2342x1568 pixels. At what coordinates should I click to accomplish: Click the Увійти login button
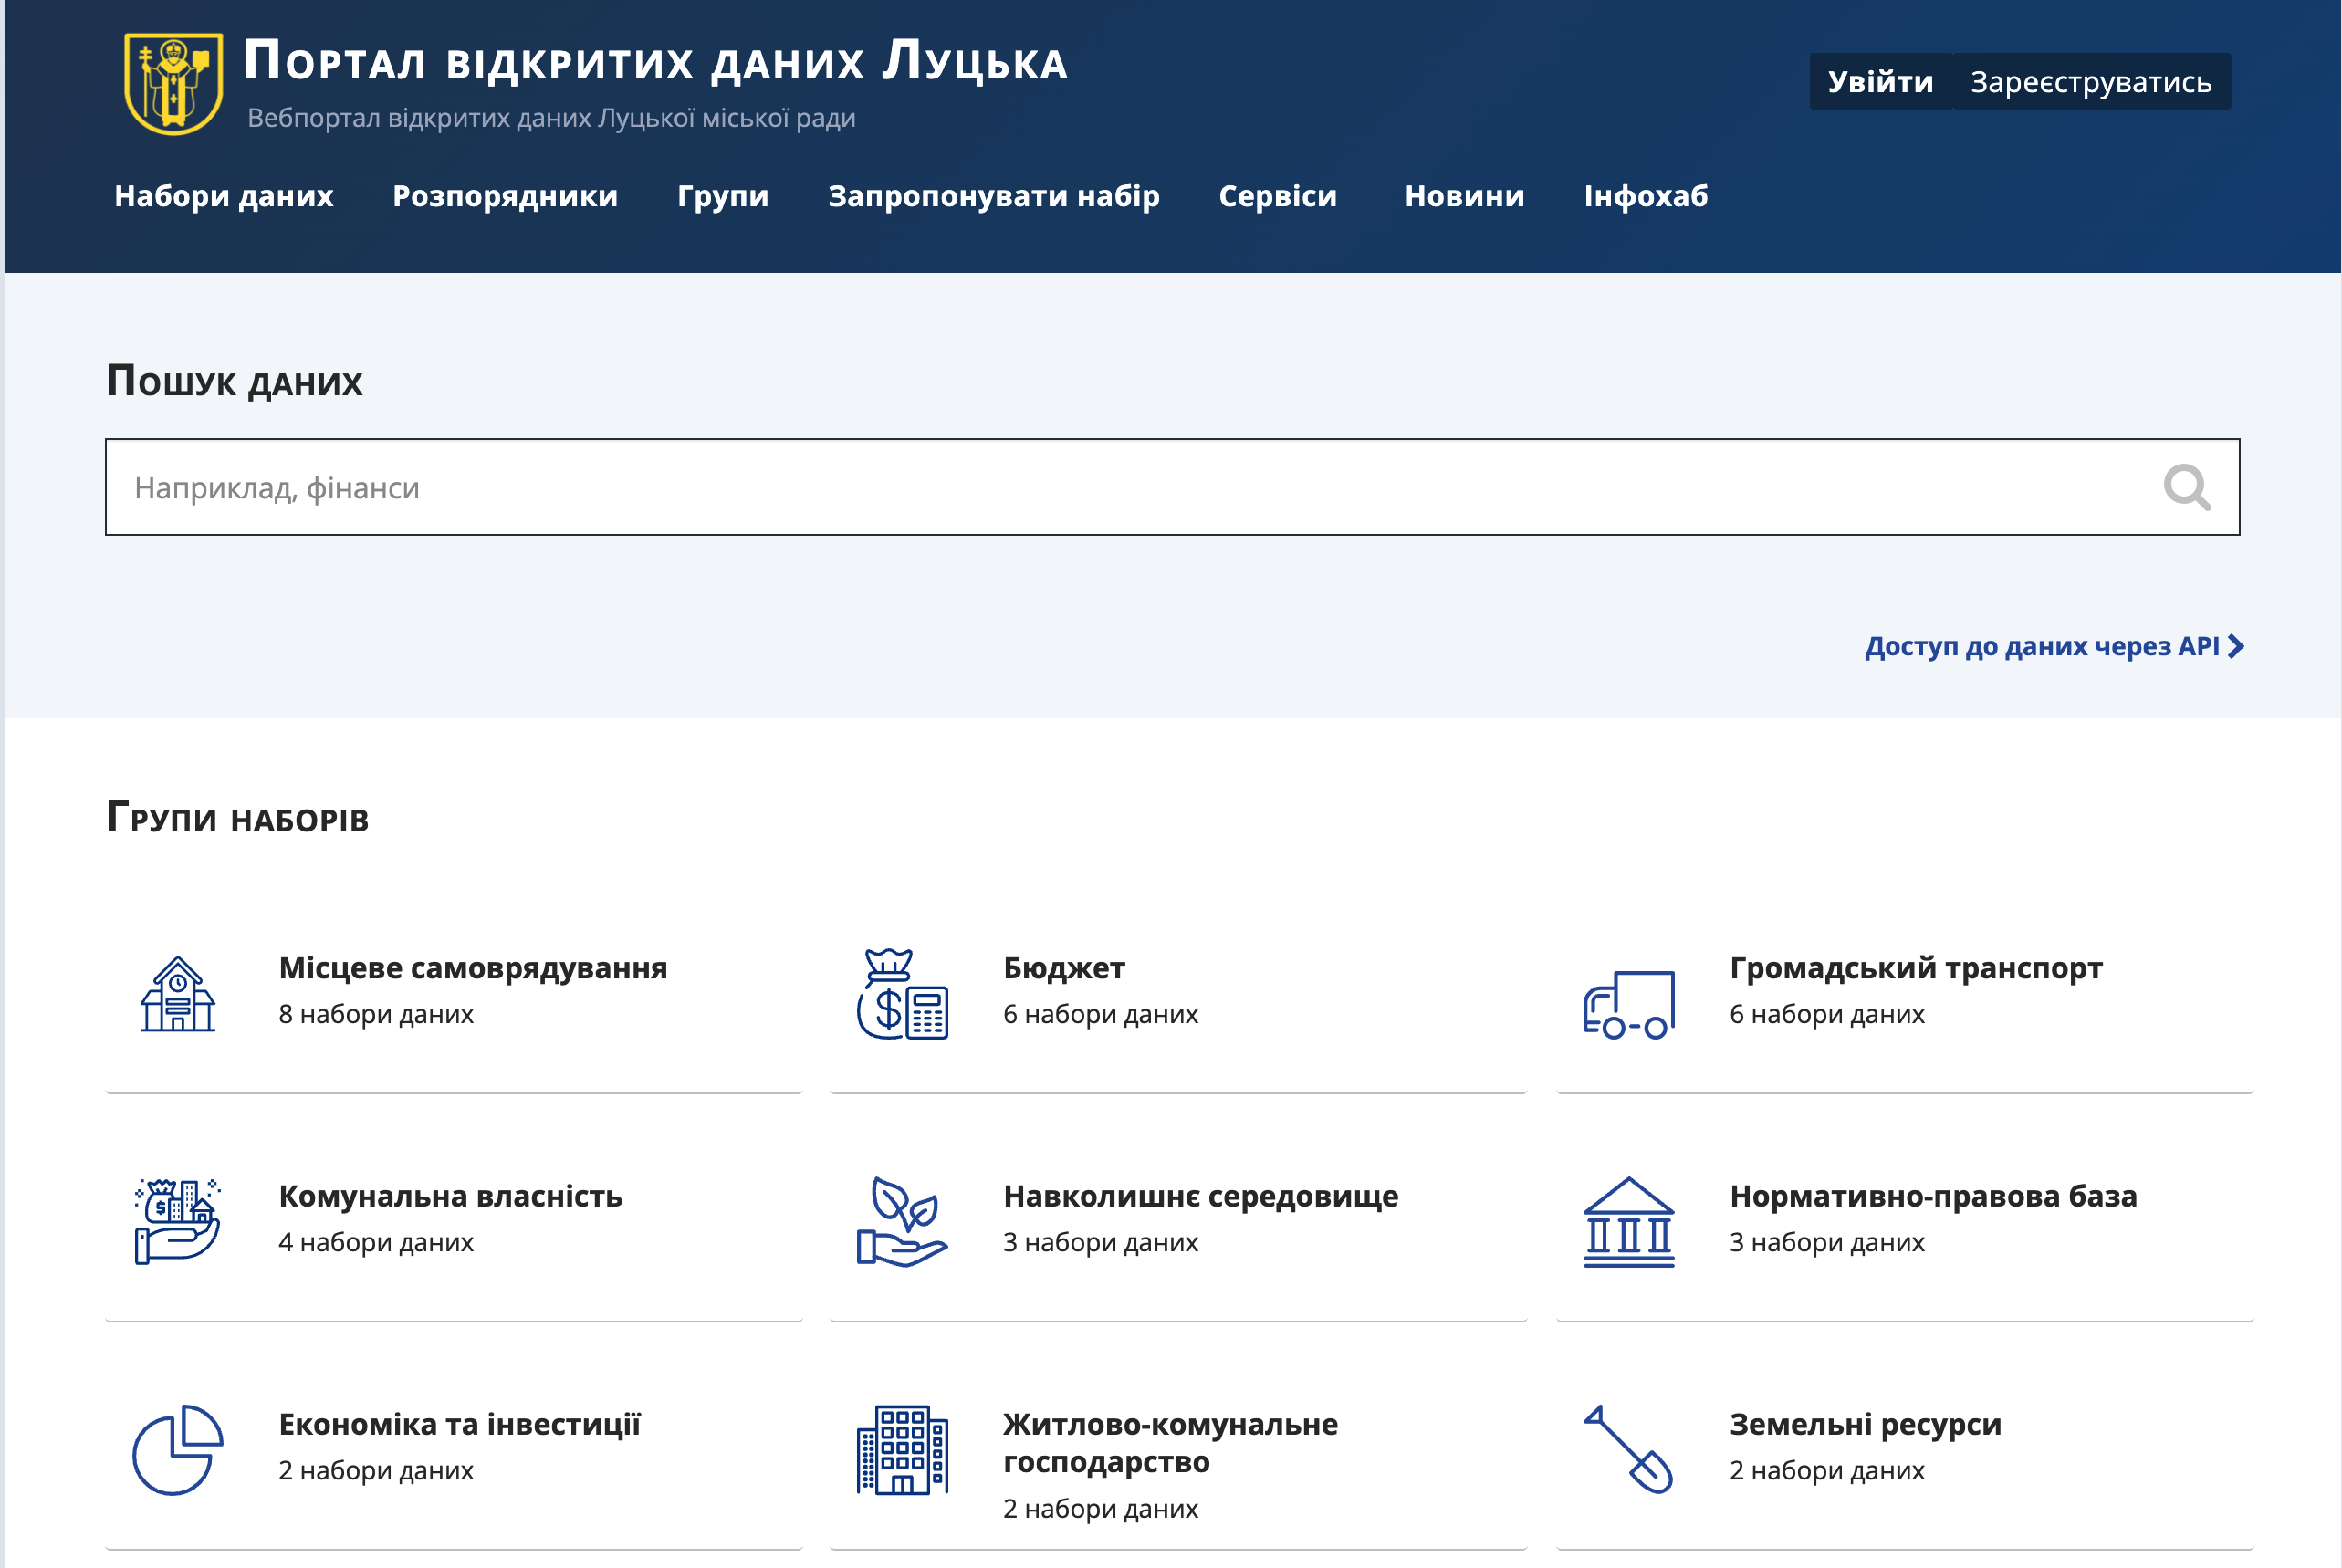[x=1880, y=82]
